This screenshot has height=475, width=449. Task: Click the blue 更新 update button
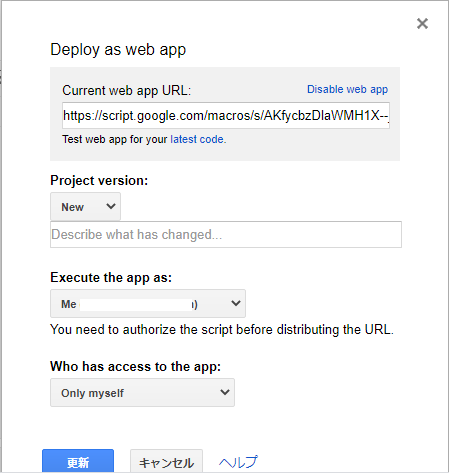78,461
